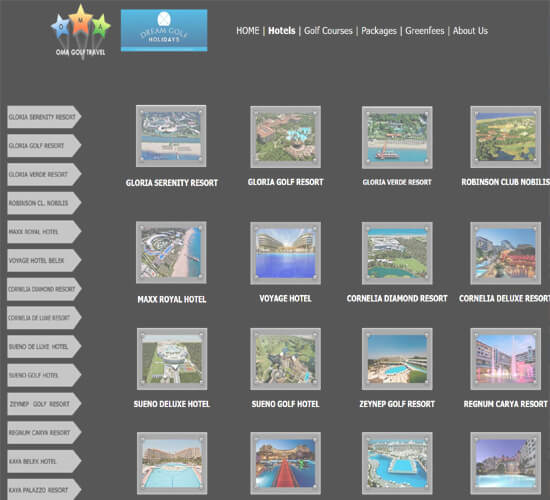Select Cornelia De Luxe Resort sidebar button
This screenshot has height=500, width=550.
(44, 318)
